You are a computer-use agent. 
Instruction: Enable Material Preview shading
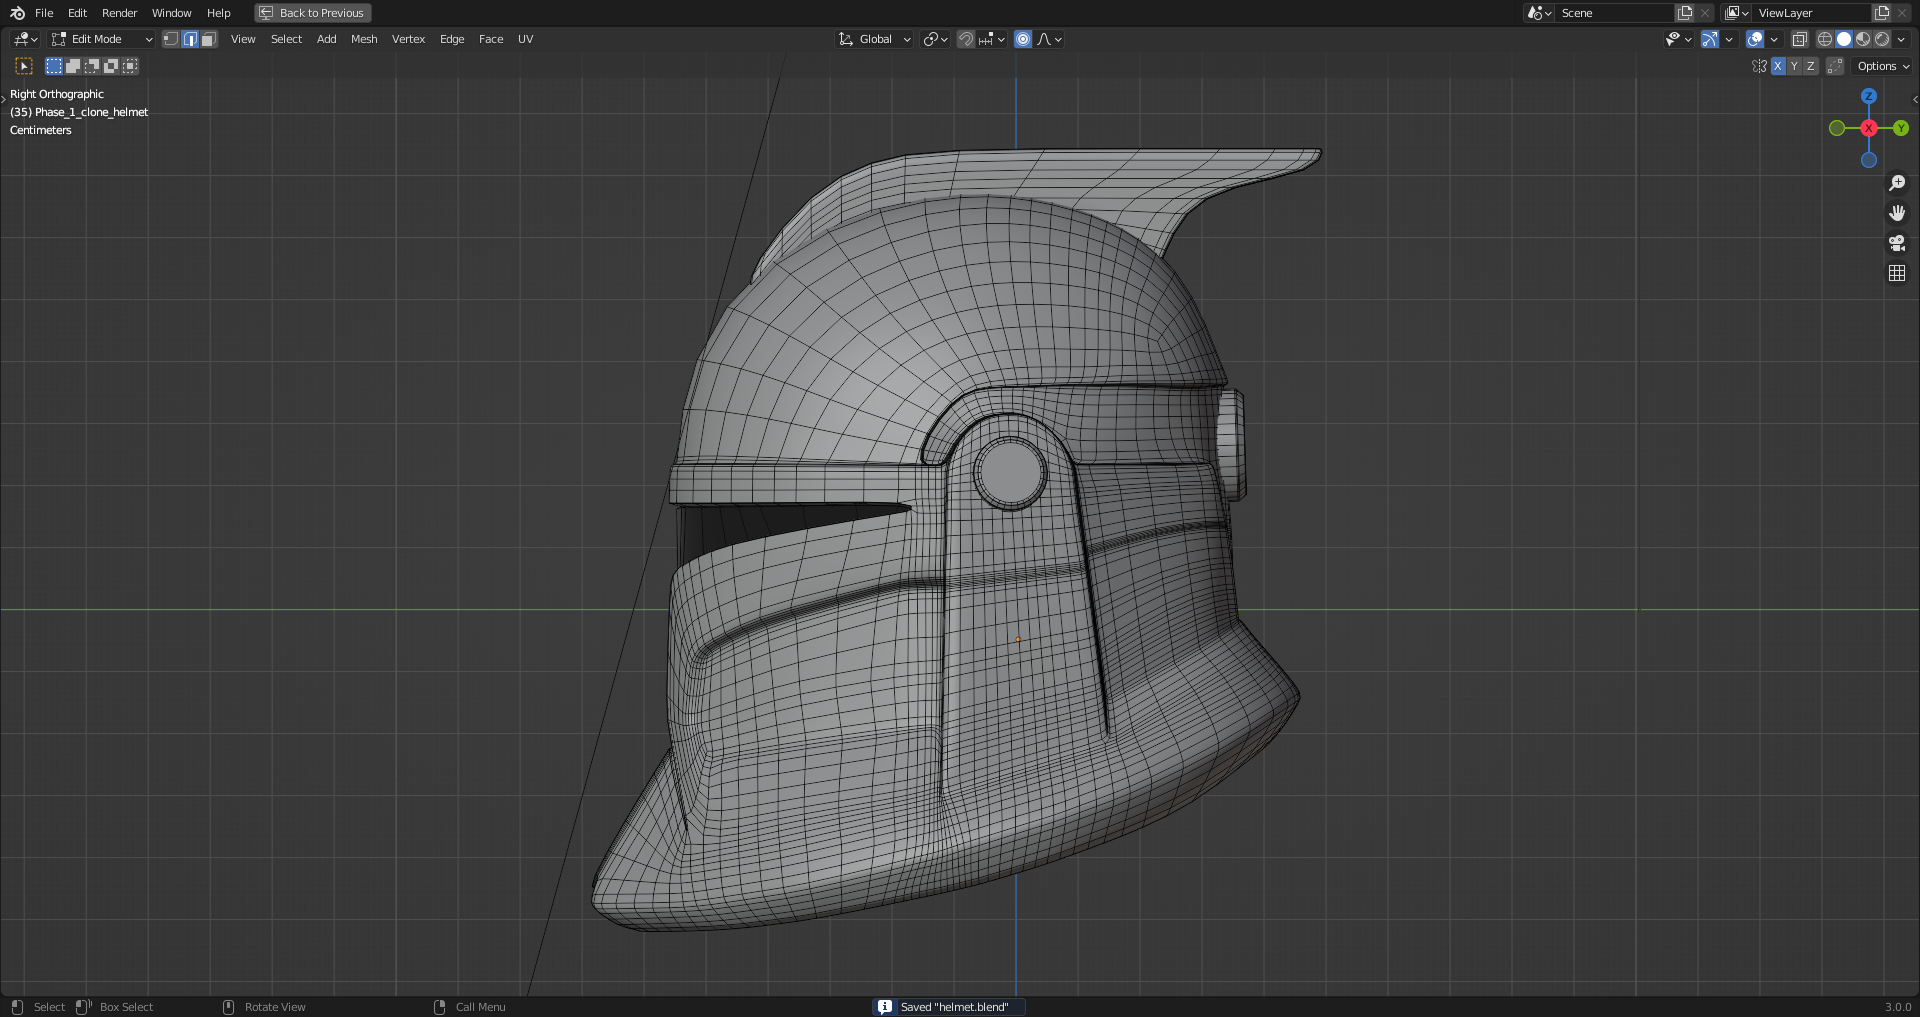[1864, 39]
